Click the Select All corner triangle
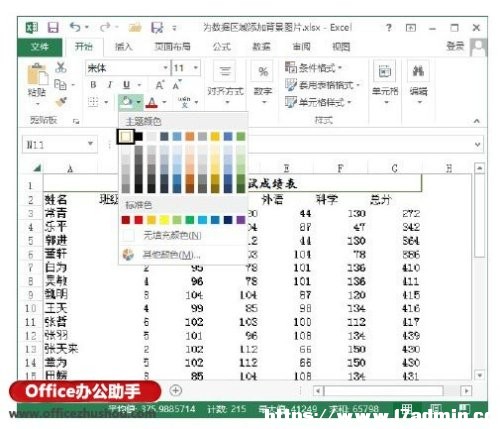 click(x=37, y=167)
